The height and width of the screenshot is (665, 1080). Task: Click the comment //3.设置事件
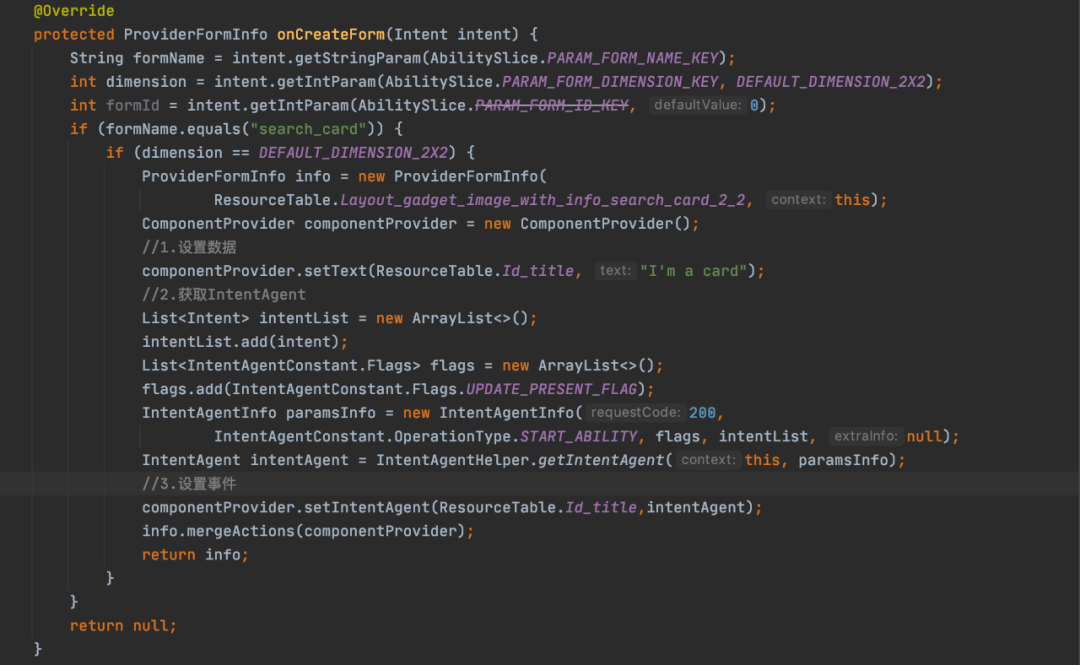click(189, 484)
